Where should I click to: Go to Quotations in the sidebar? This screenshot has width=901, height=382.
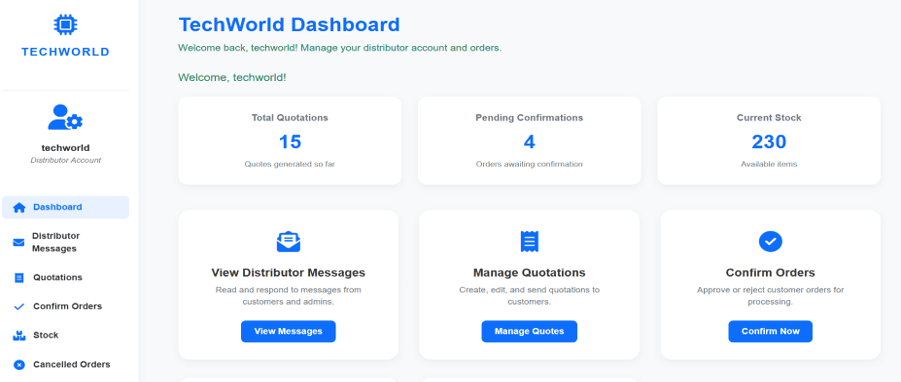tap(66, 277)
